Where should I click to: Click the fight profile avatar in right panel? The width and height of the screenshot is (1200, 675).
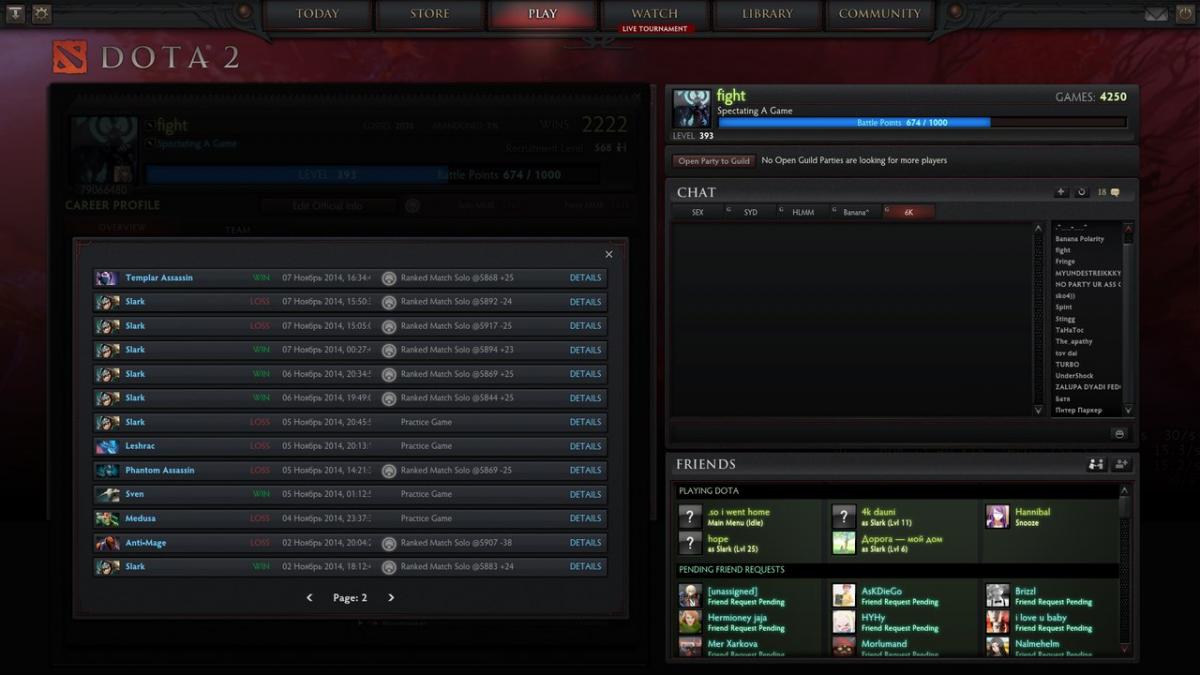pos(692,108)
